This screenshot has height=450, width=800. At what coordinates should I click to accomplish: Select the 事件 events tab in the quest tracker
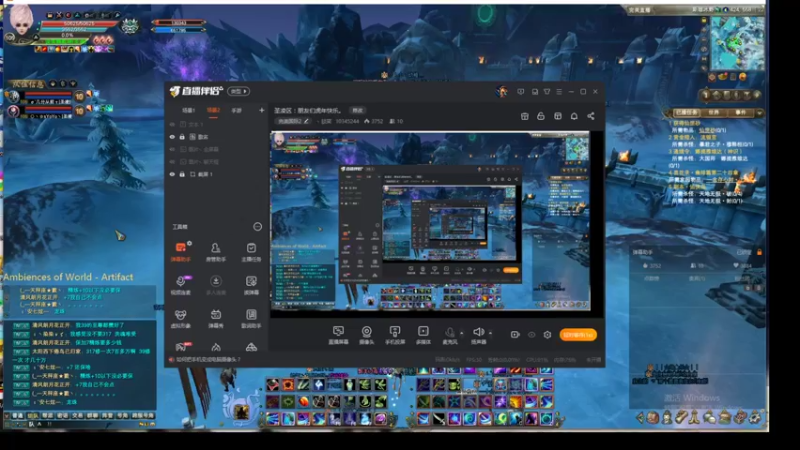[740, 112]
